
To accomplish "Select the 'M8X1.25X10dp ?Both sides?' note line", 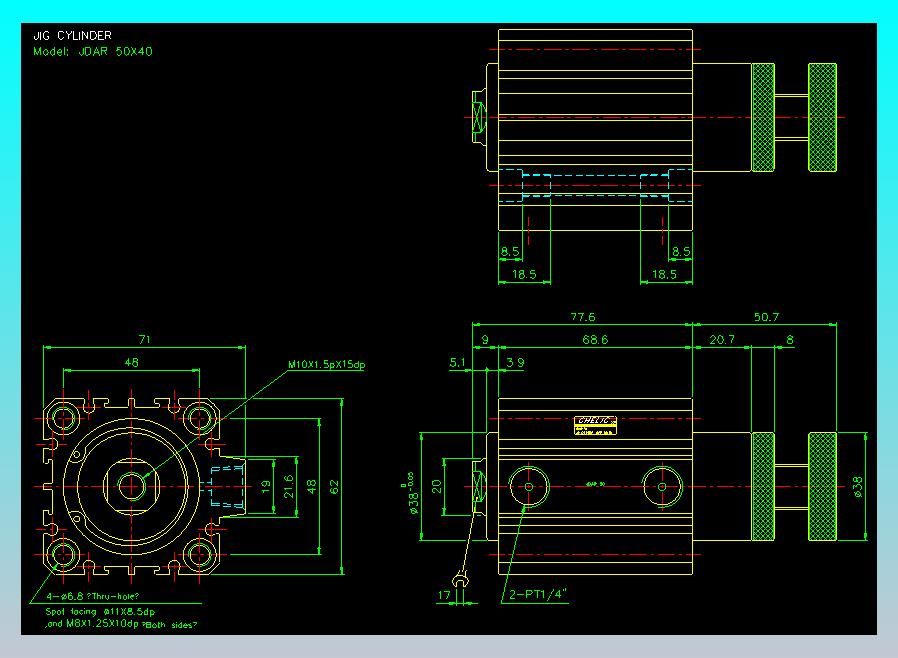I will (121, 624).
